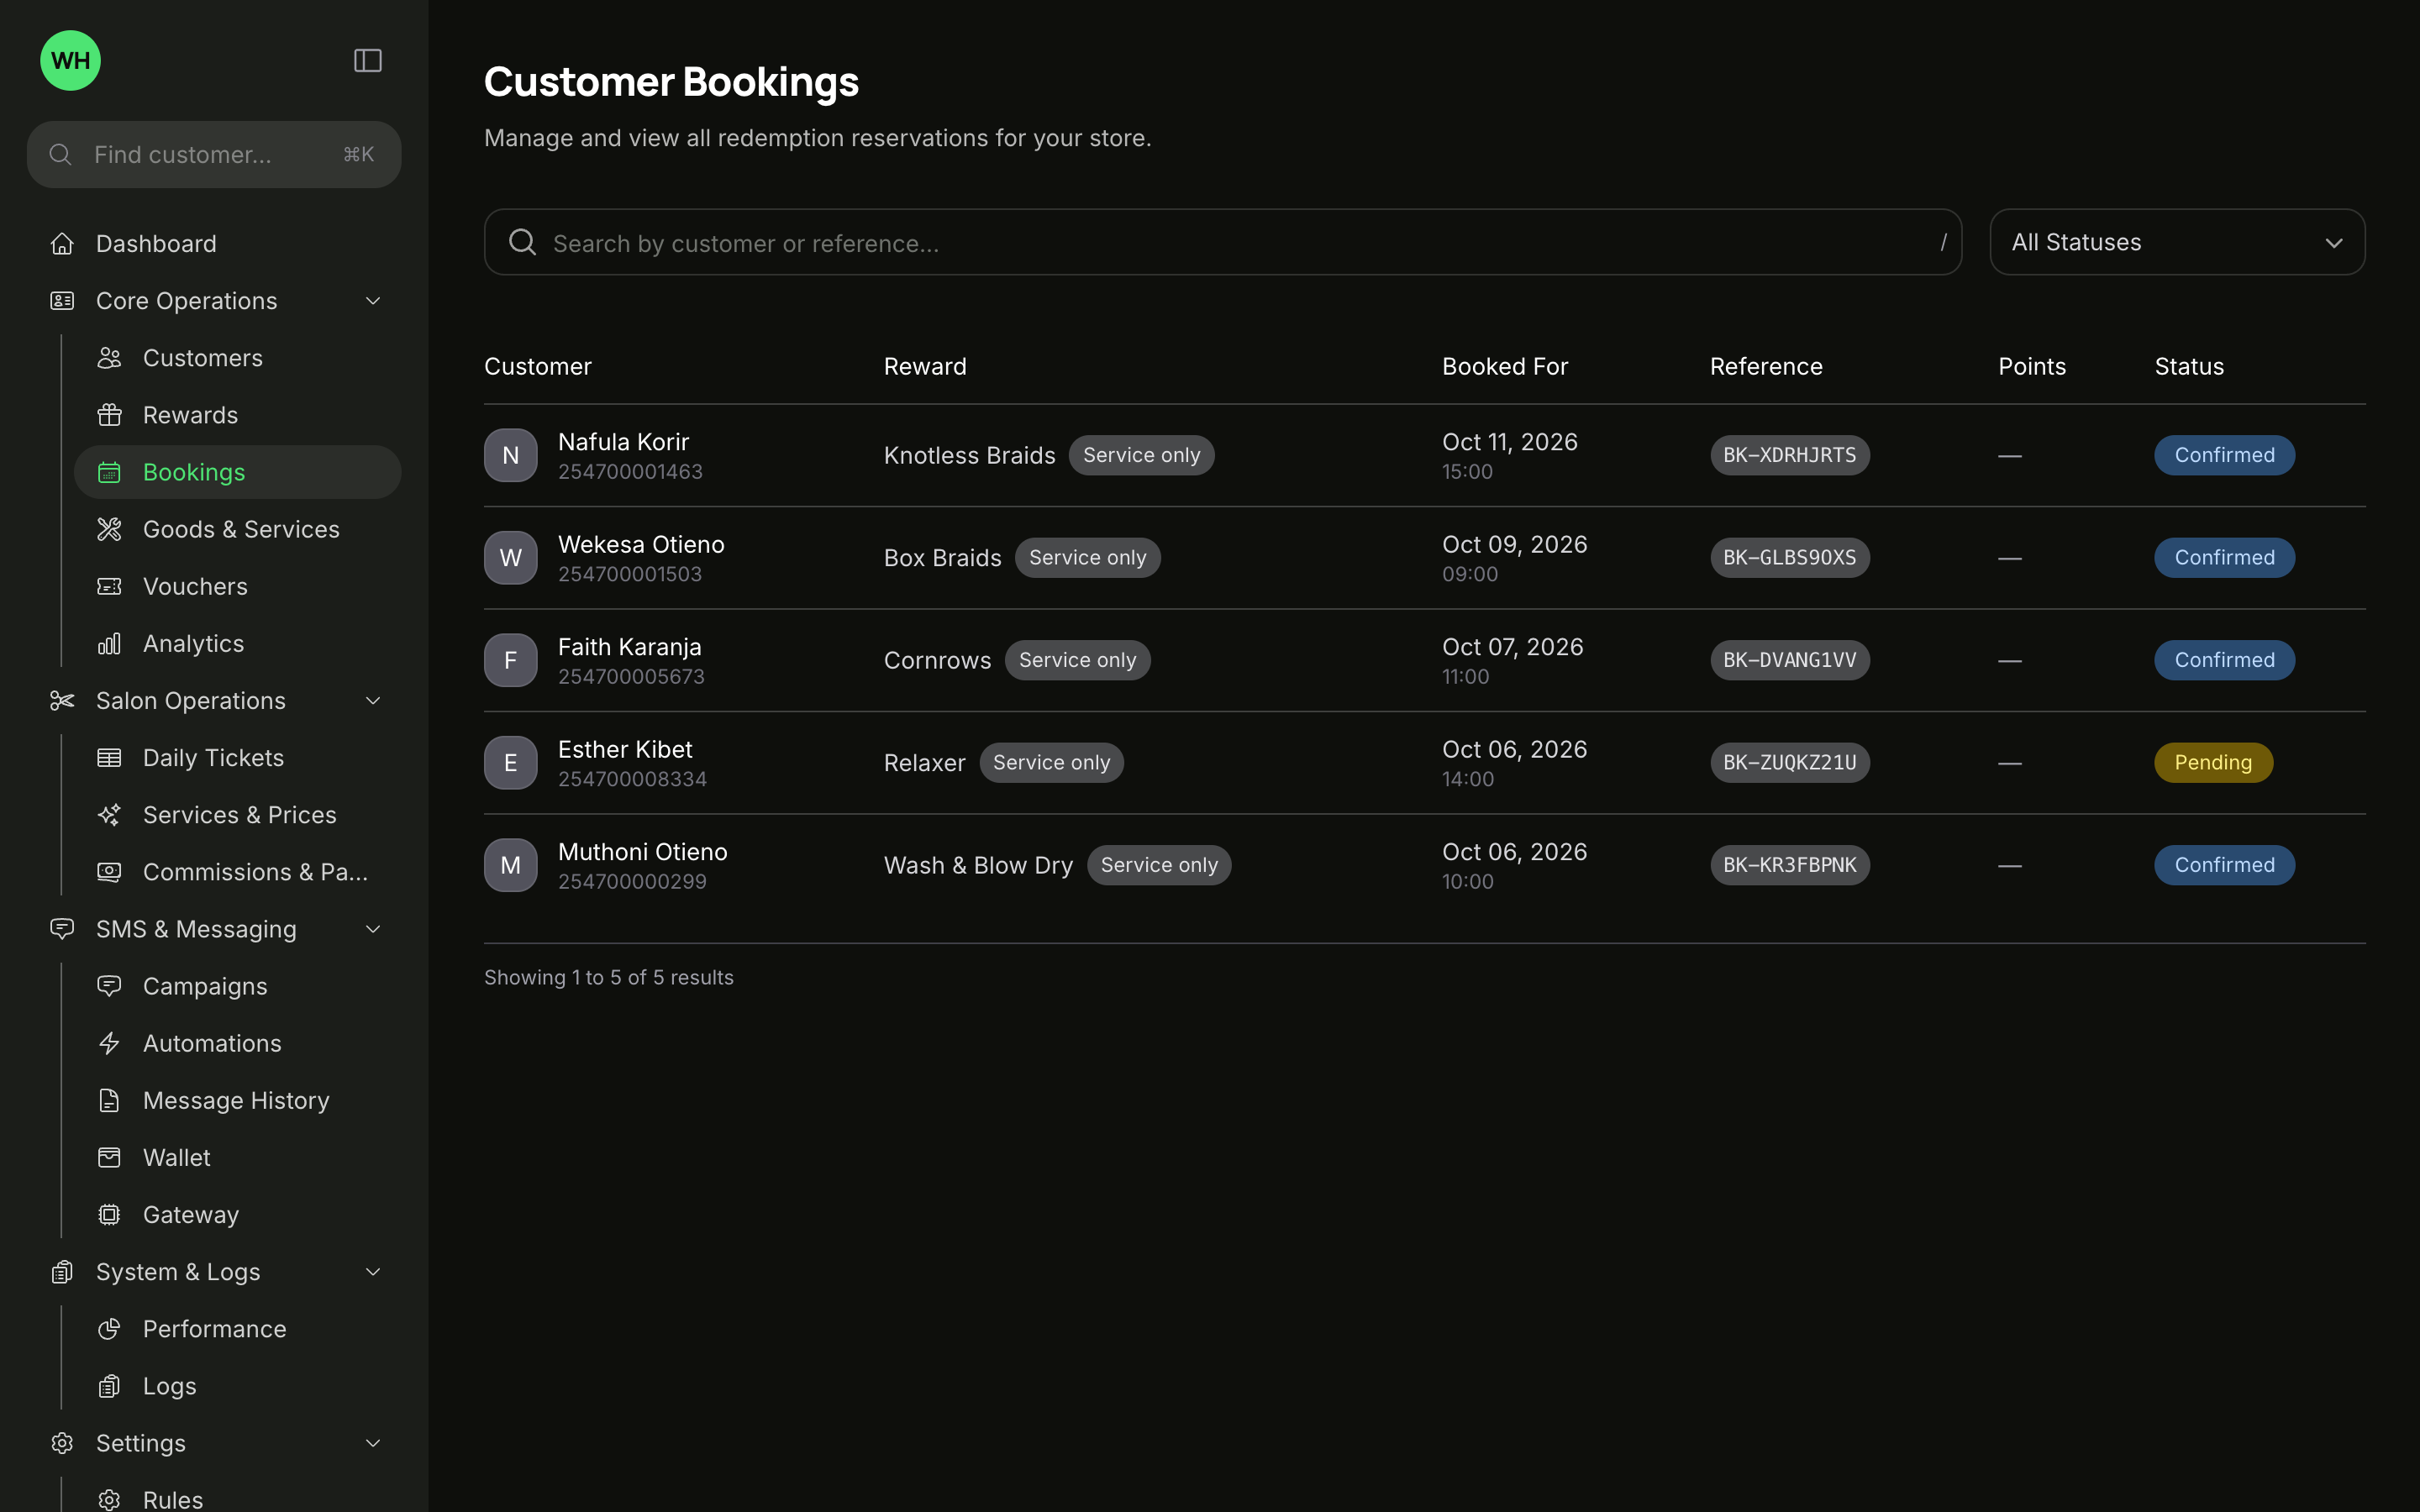This screenshot has height=1512, width=2420.
Task: Select the Faith Karanja booking row name
Action: 629,647
